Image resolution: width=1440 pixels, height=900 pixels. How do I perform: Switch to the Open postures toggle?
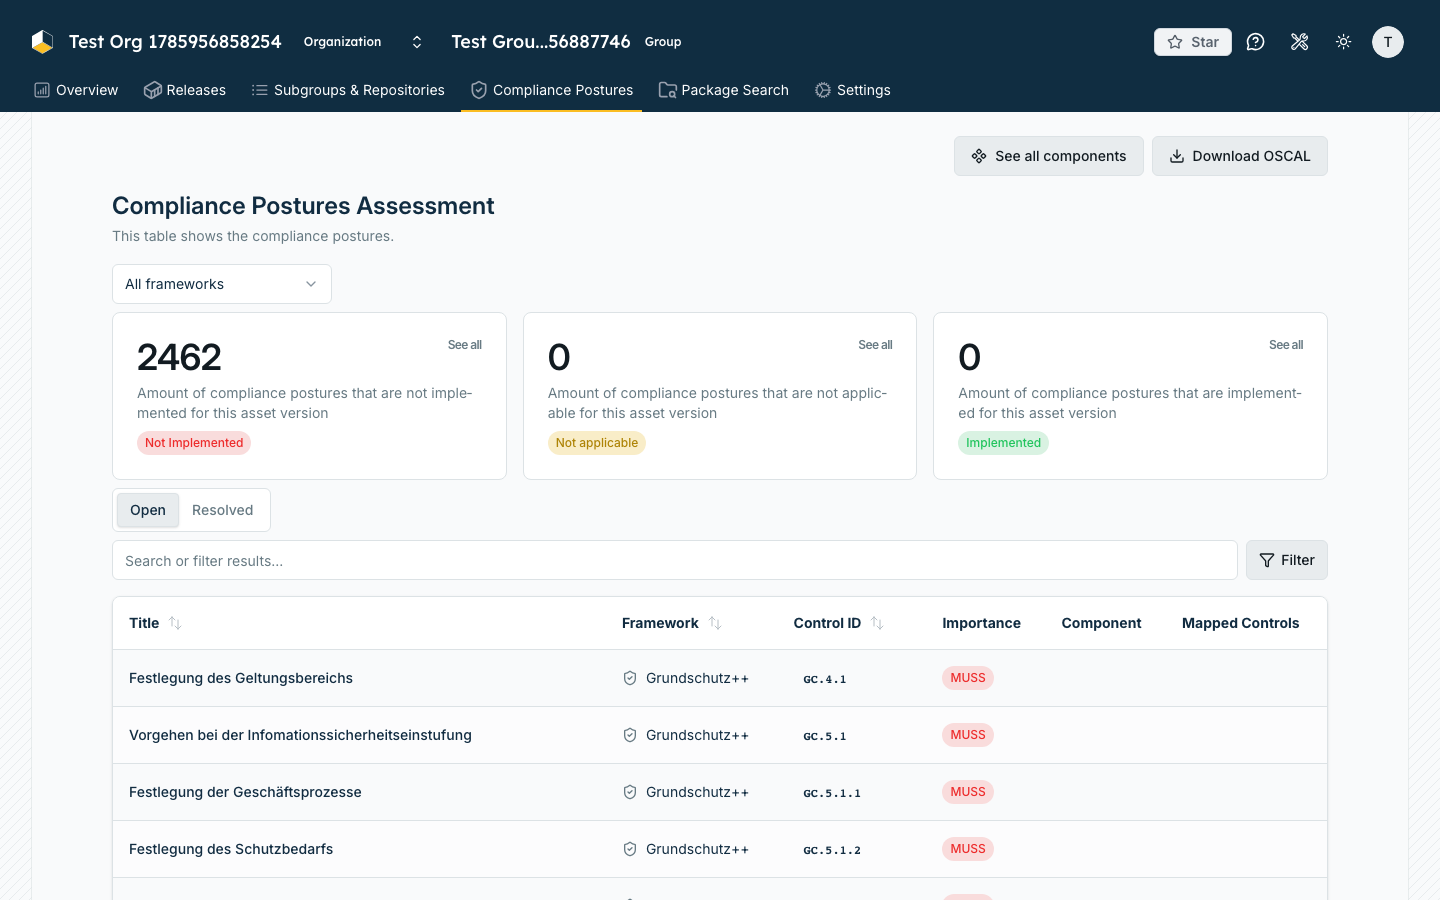point(148,510)
